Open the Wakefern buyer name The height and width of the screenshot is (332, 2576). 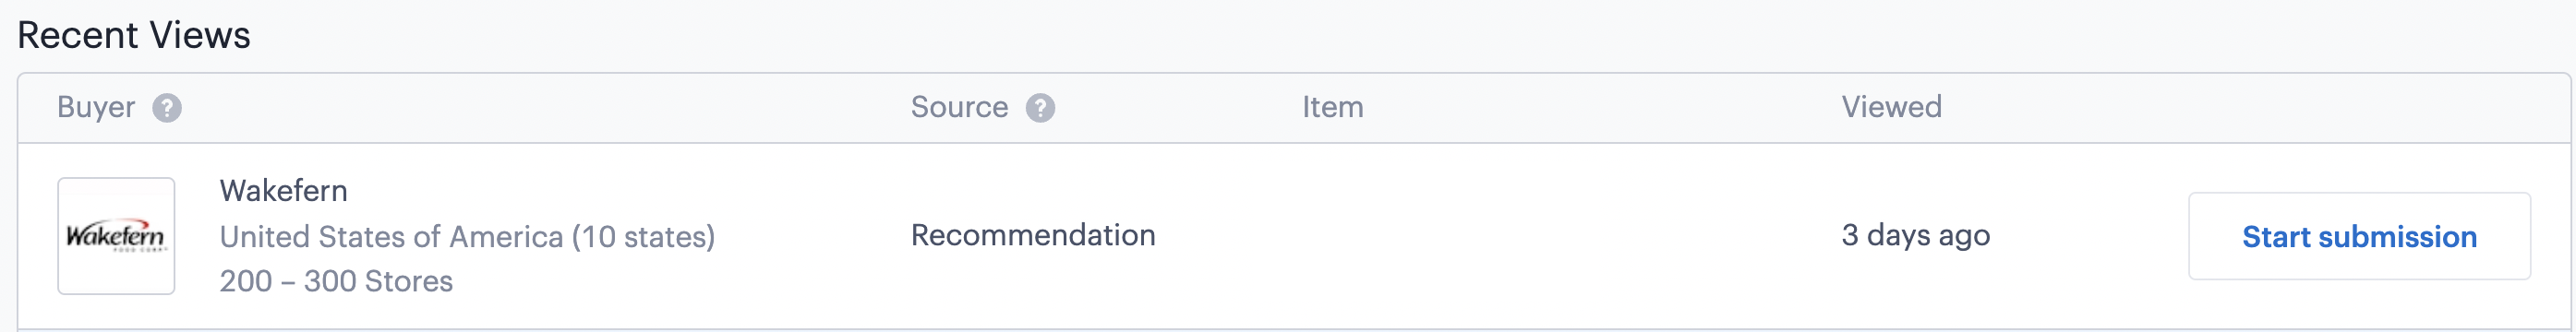click(284, 190)
